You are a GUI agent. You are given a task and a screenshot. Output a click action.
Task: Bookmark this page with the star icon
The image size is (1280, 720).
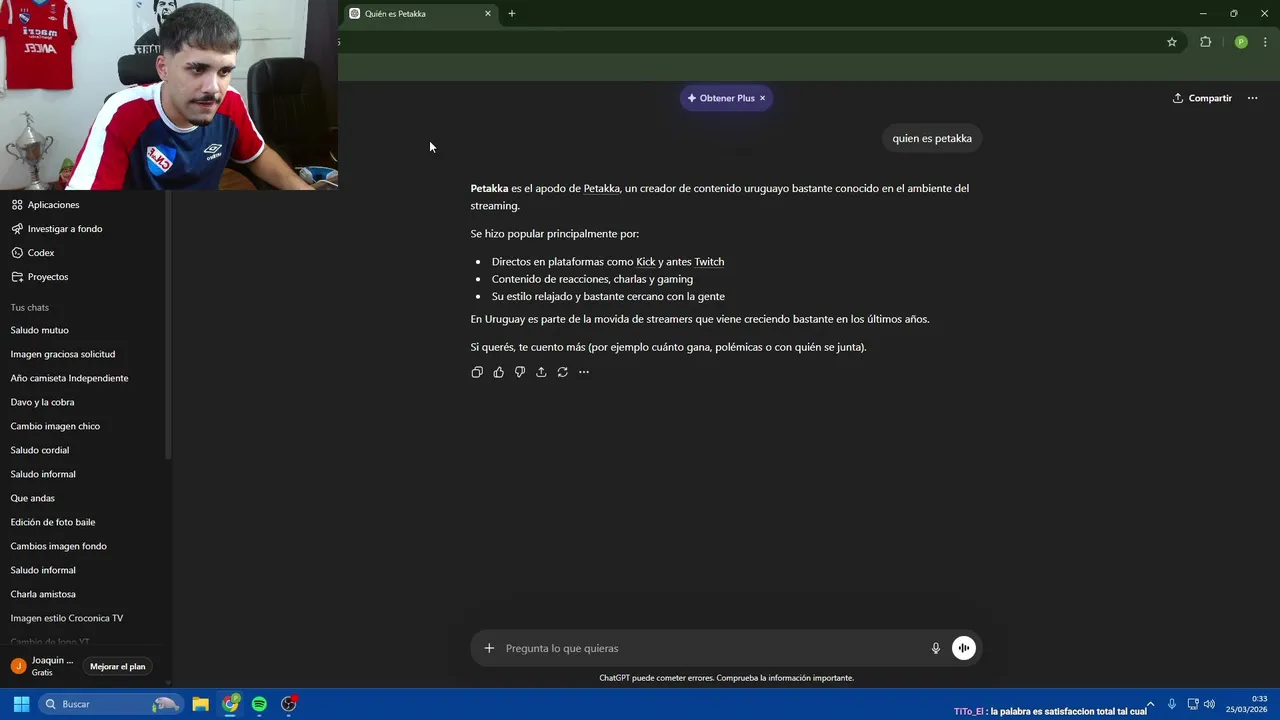(x=1172, y=42)
